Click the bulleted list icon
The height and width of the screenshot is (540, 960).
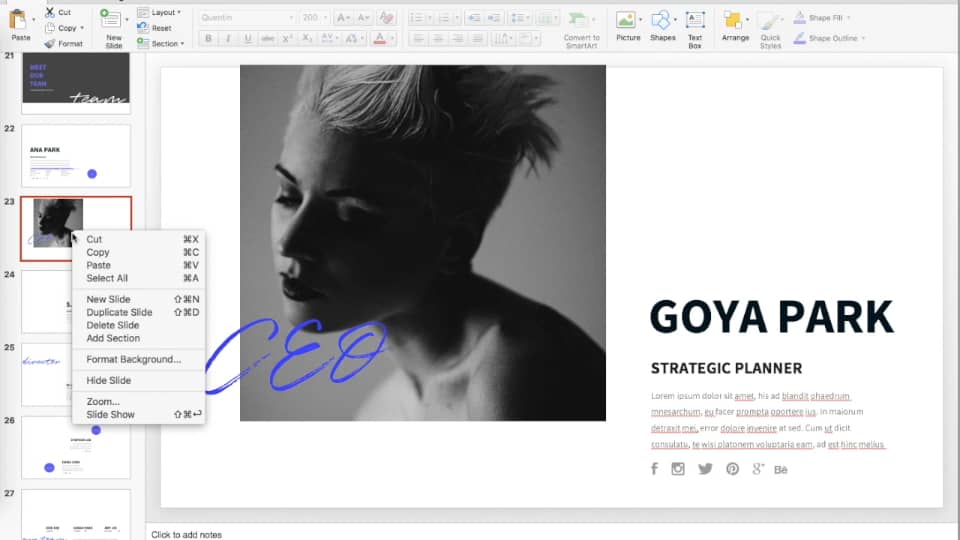[416, 18]
